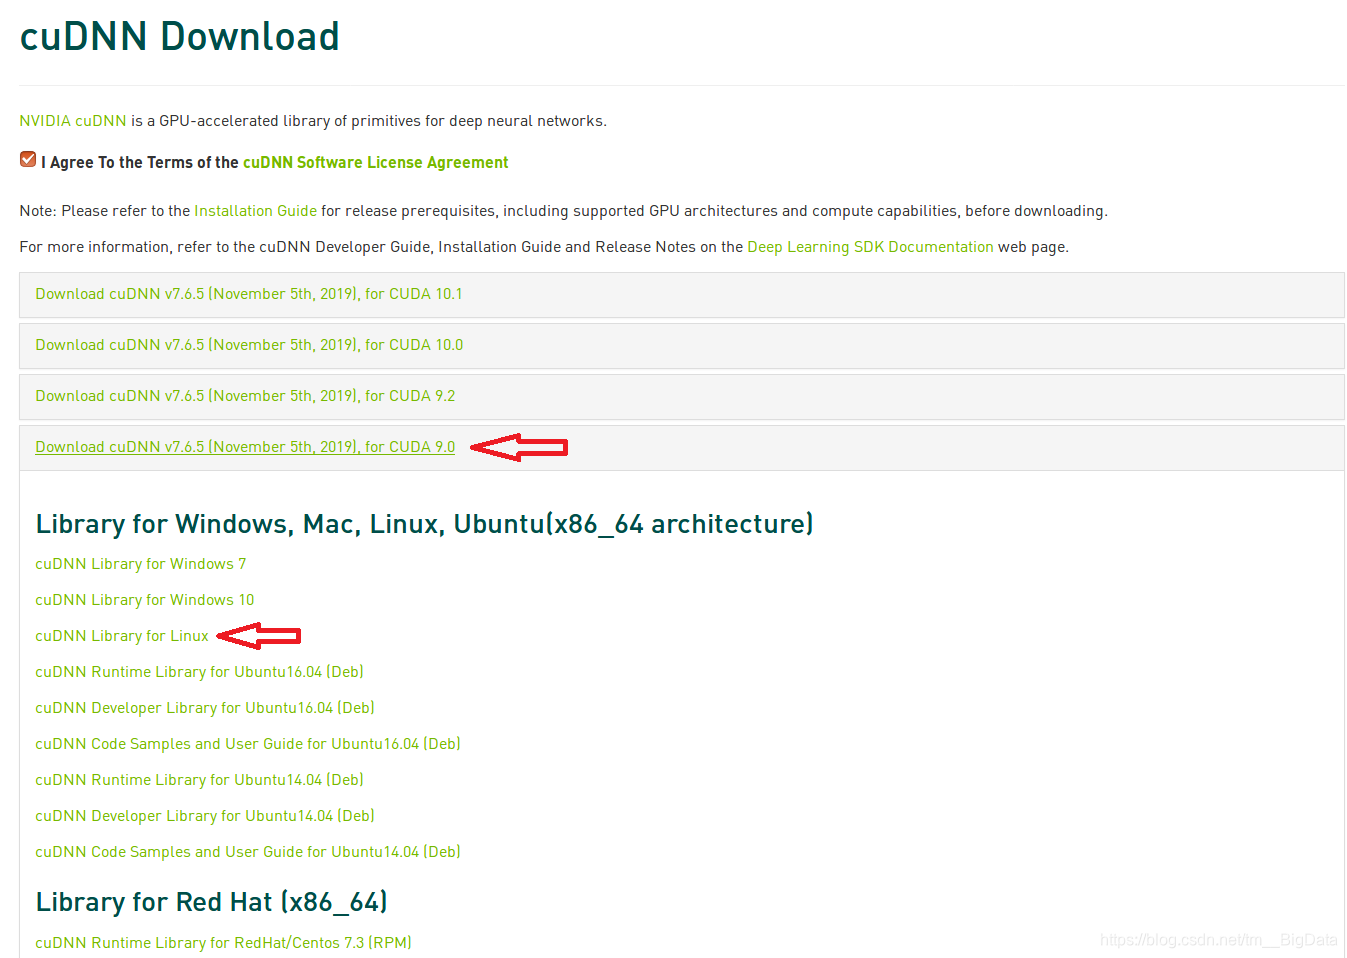Download cuDNN Library for Windows 10
Screen dimensions: 1347x958
[145, 600]
